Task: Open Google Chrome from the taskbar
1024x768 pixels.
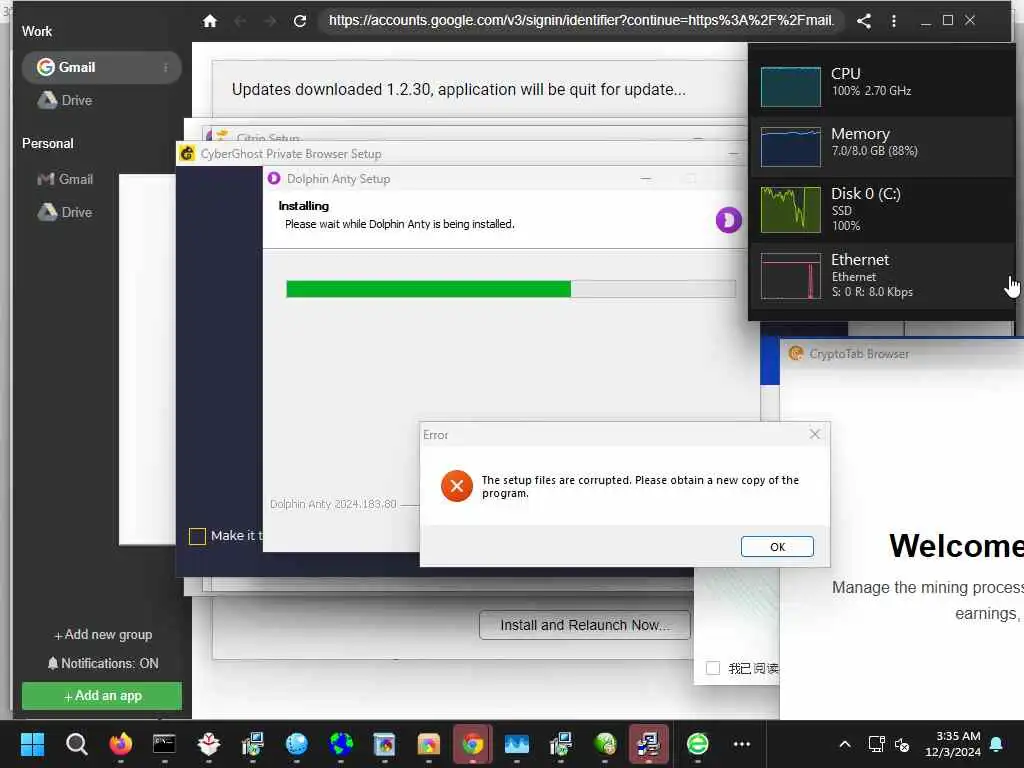Action: click(x=473, y=744)
